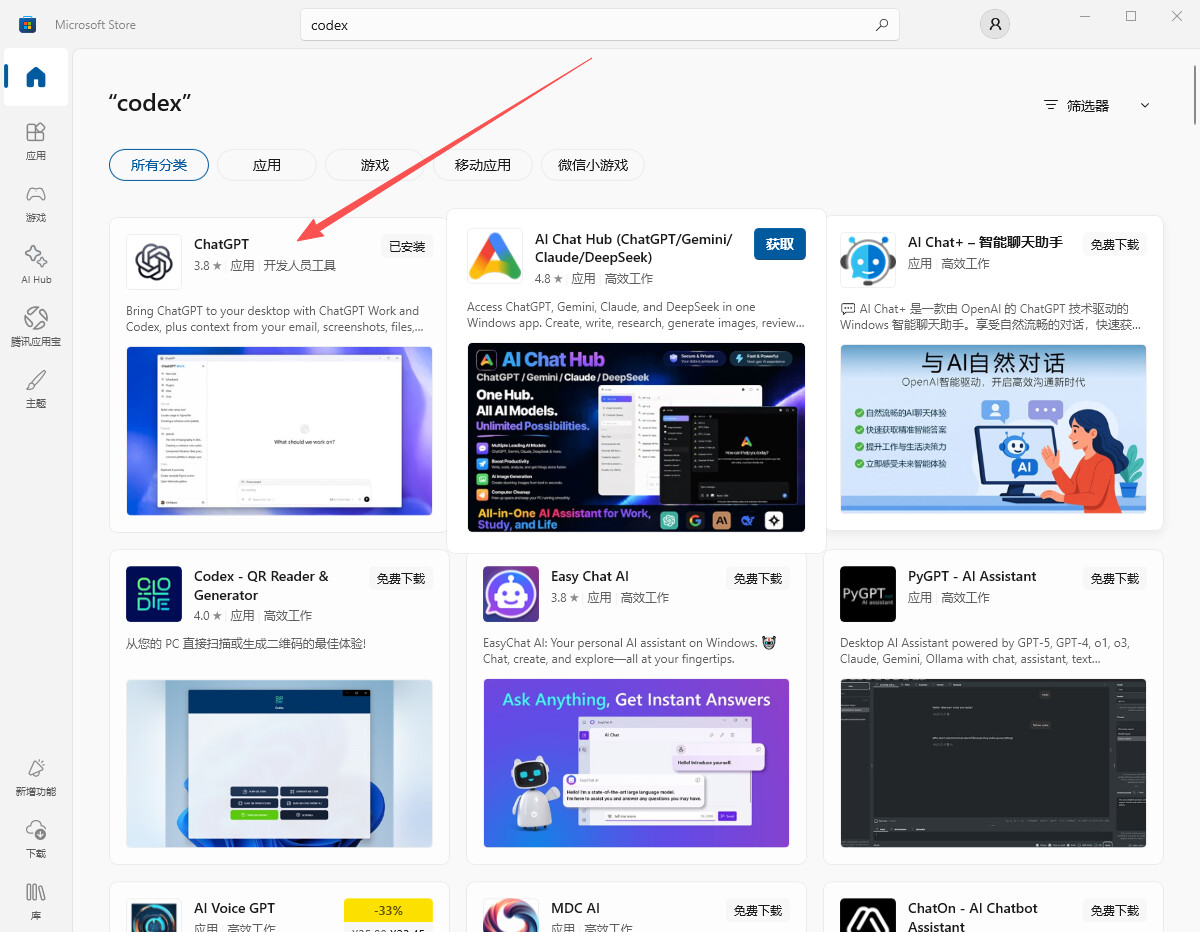Open AI Hub from the sidebar
Image resolution: width=1200 pixels, height=932 pixels.
36,266
